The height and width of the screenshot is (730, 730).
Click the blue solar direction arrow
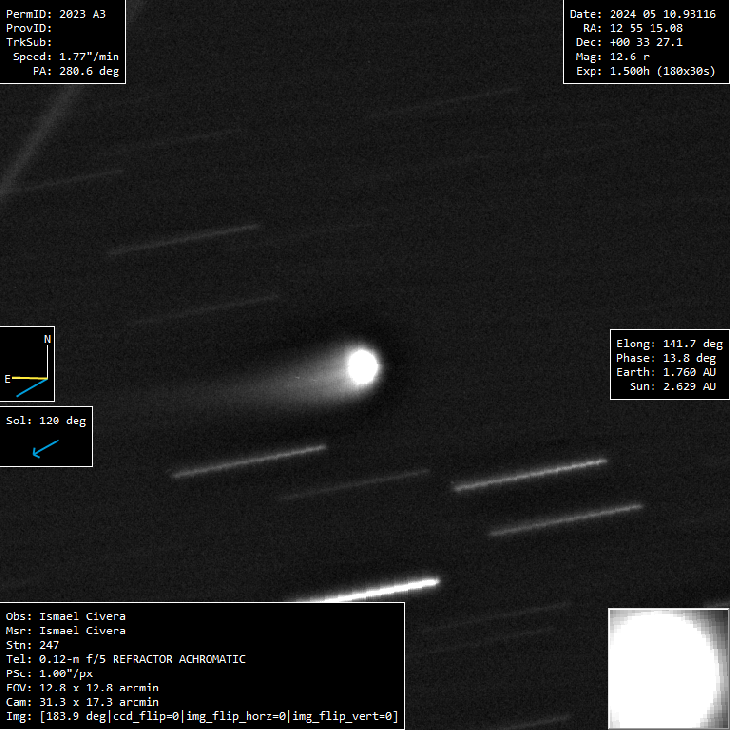[x=46, y=449]
